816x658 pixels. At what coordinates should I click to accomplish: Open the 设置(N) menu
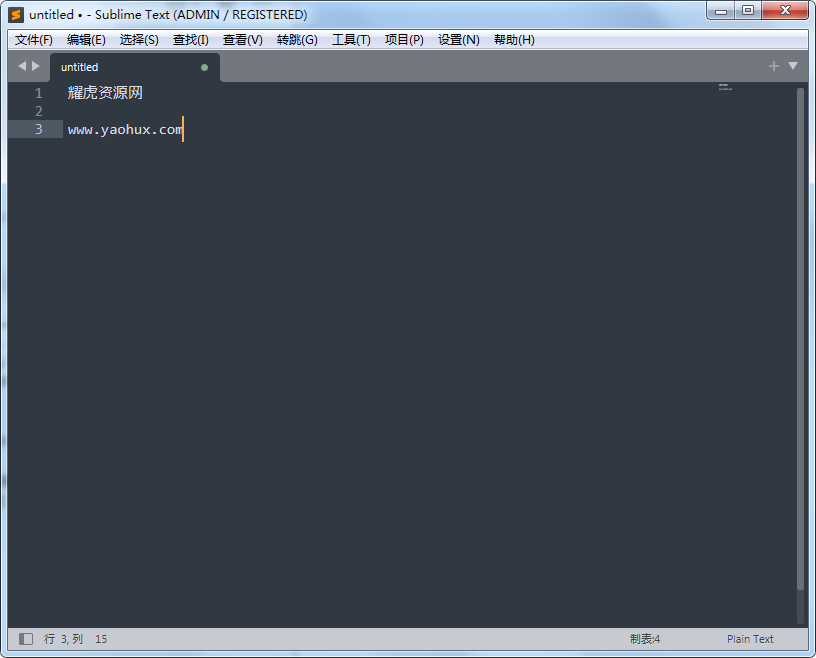(x=458, y=40)
